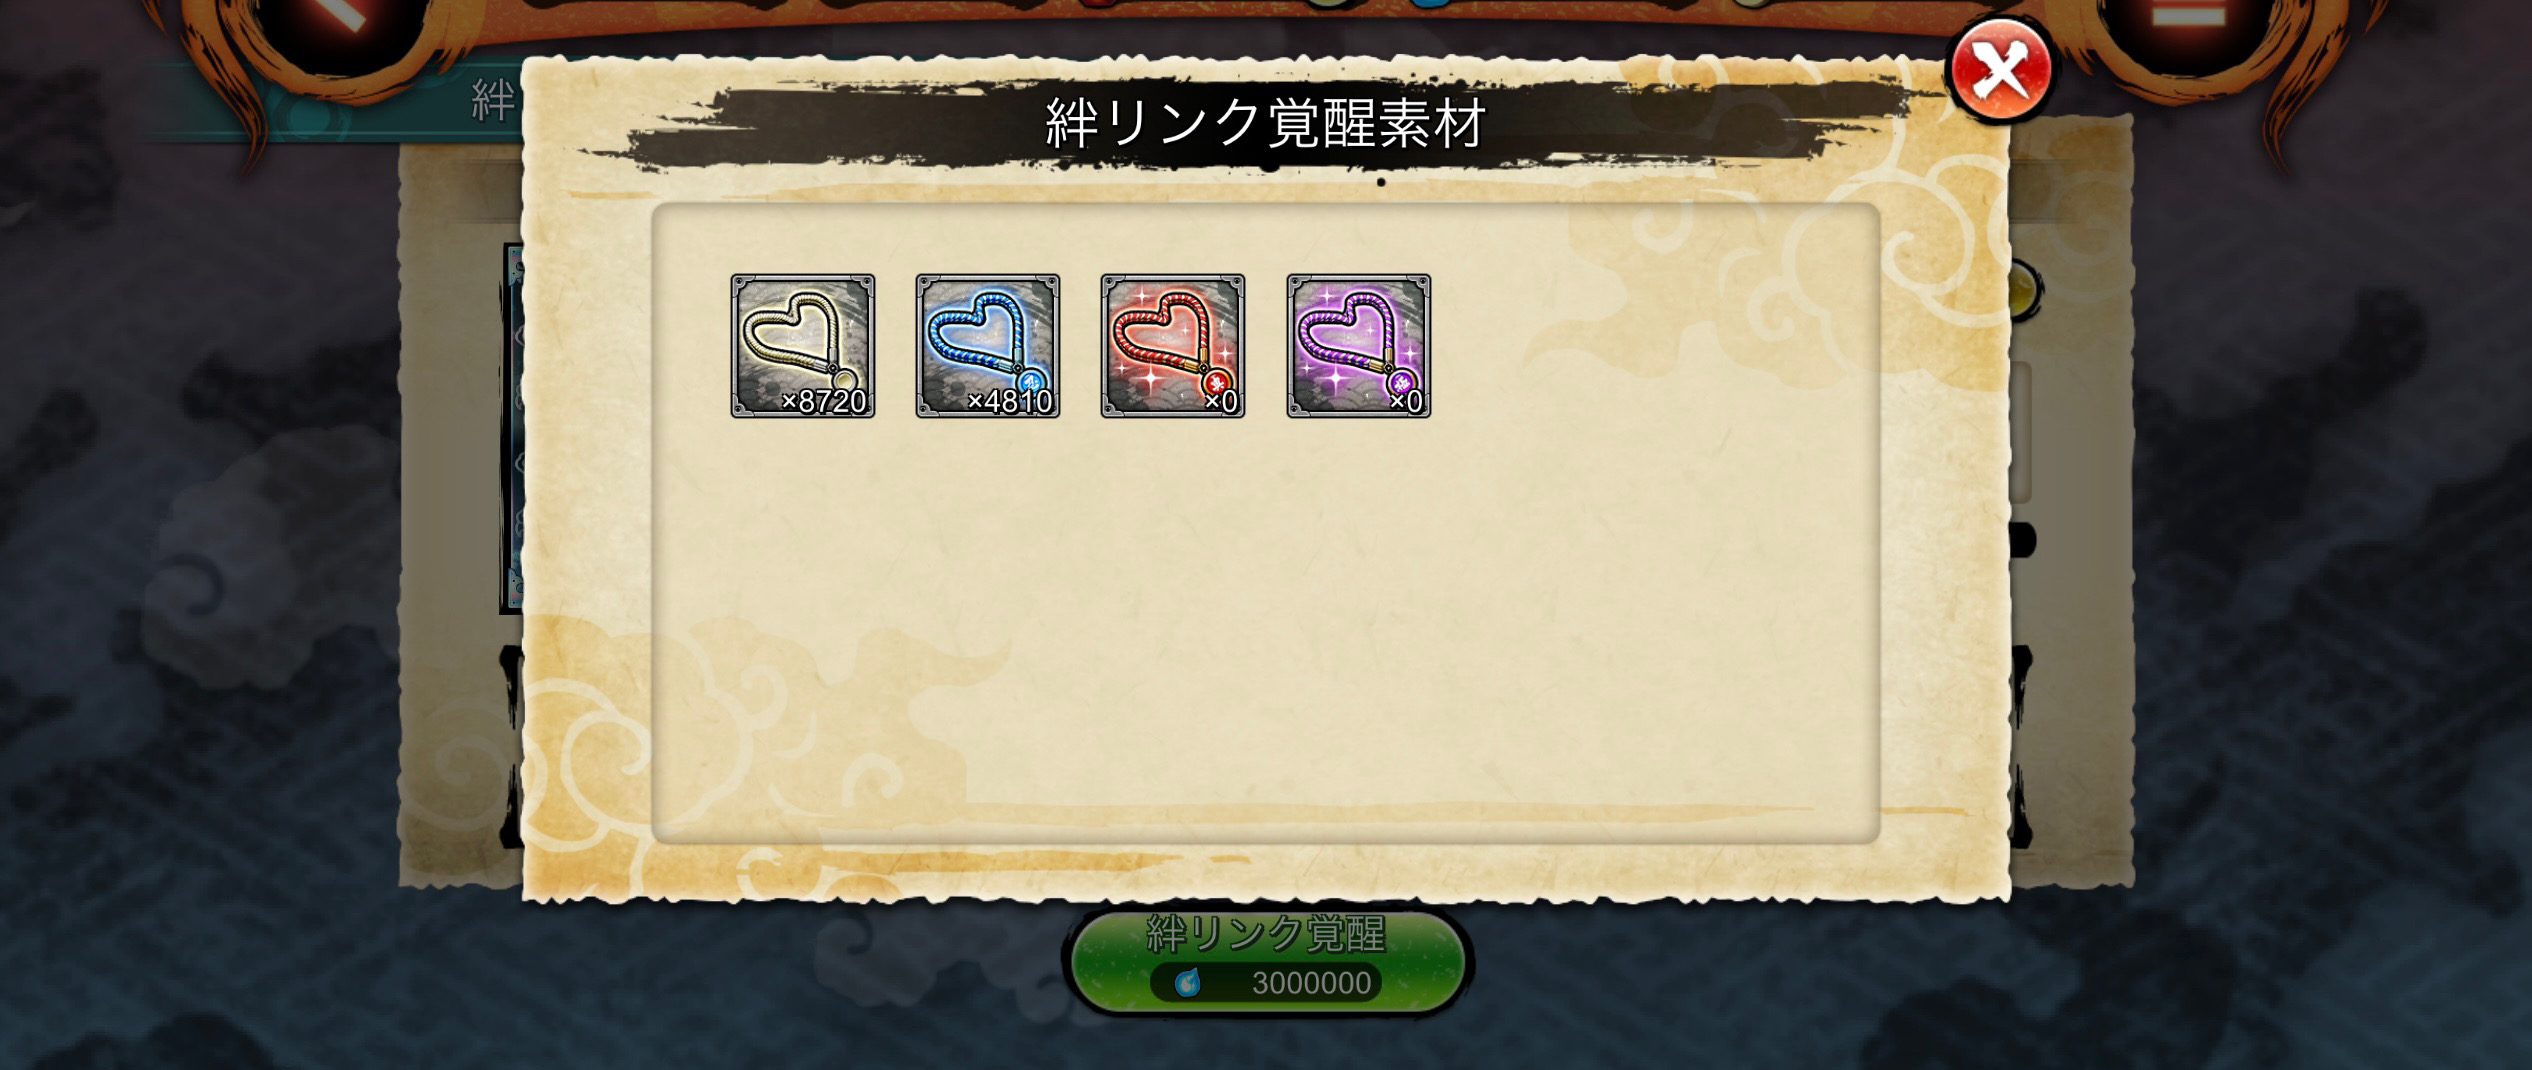
Task: Tap the white heart rope material
Action: coord(802,345)
